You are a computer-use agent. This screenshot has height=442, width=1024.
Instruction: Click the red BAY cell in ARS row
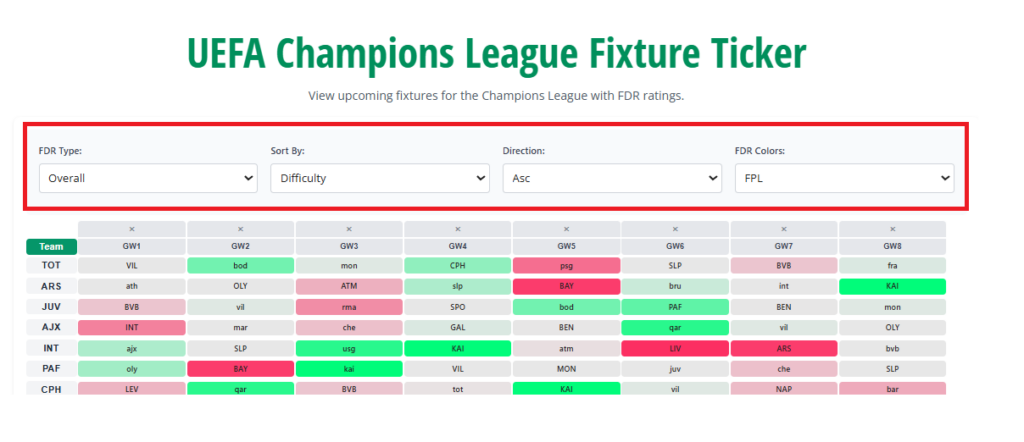(566, 286)
